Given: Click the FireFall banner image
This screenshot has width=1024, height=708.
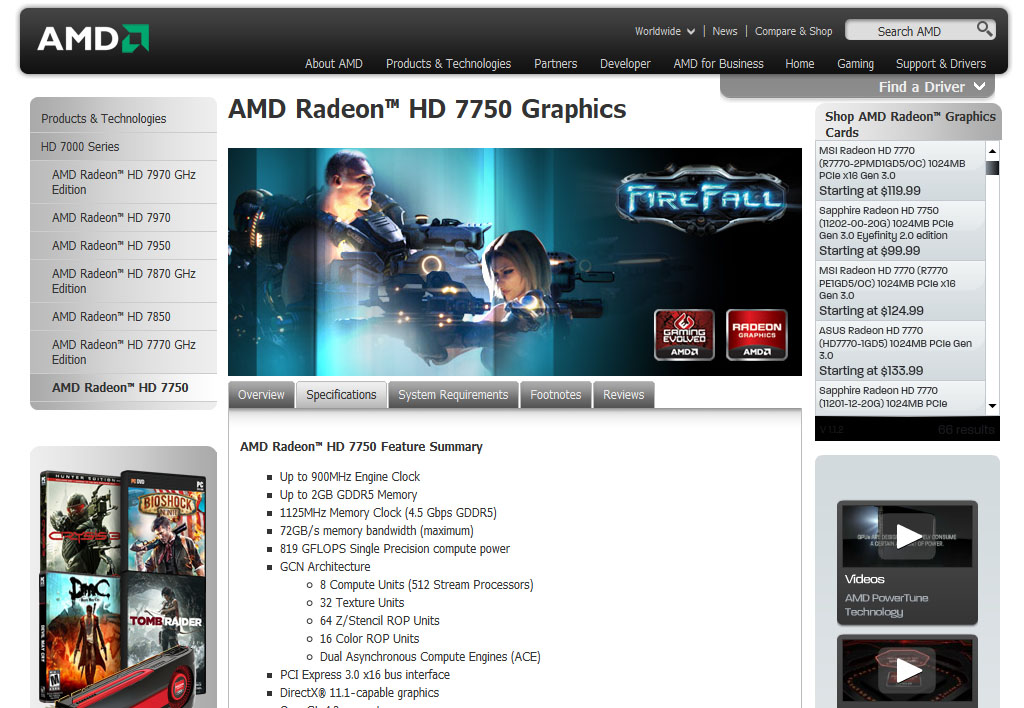Looking at the screenshot, I should click(x=515, y=262).
